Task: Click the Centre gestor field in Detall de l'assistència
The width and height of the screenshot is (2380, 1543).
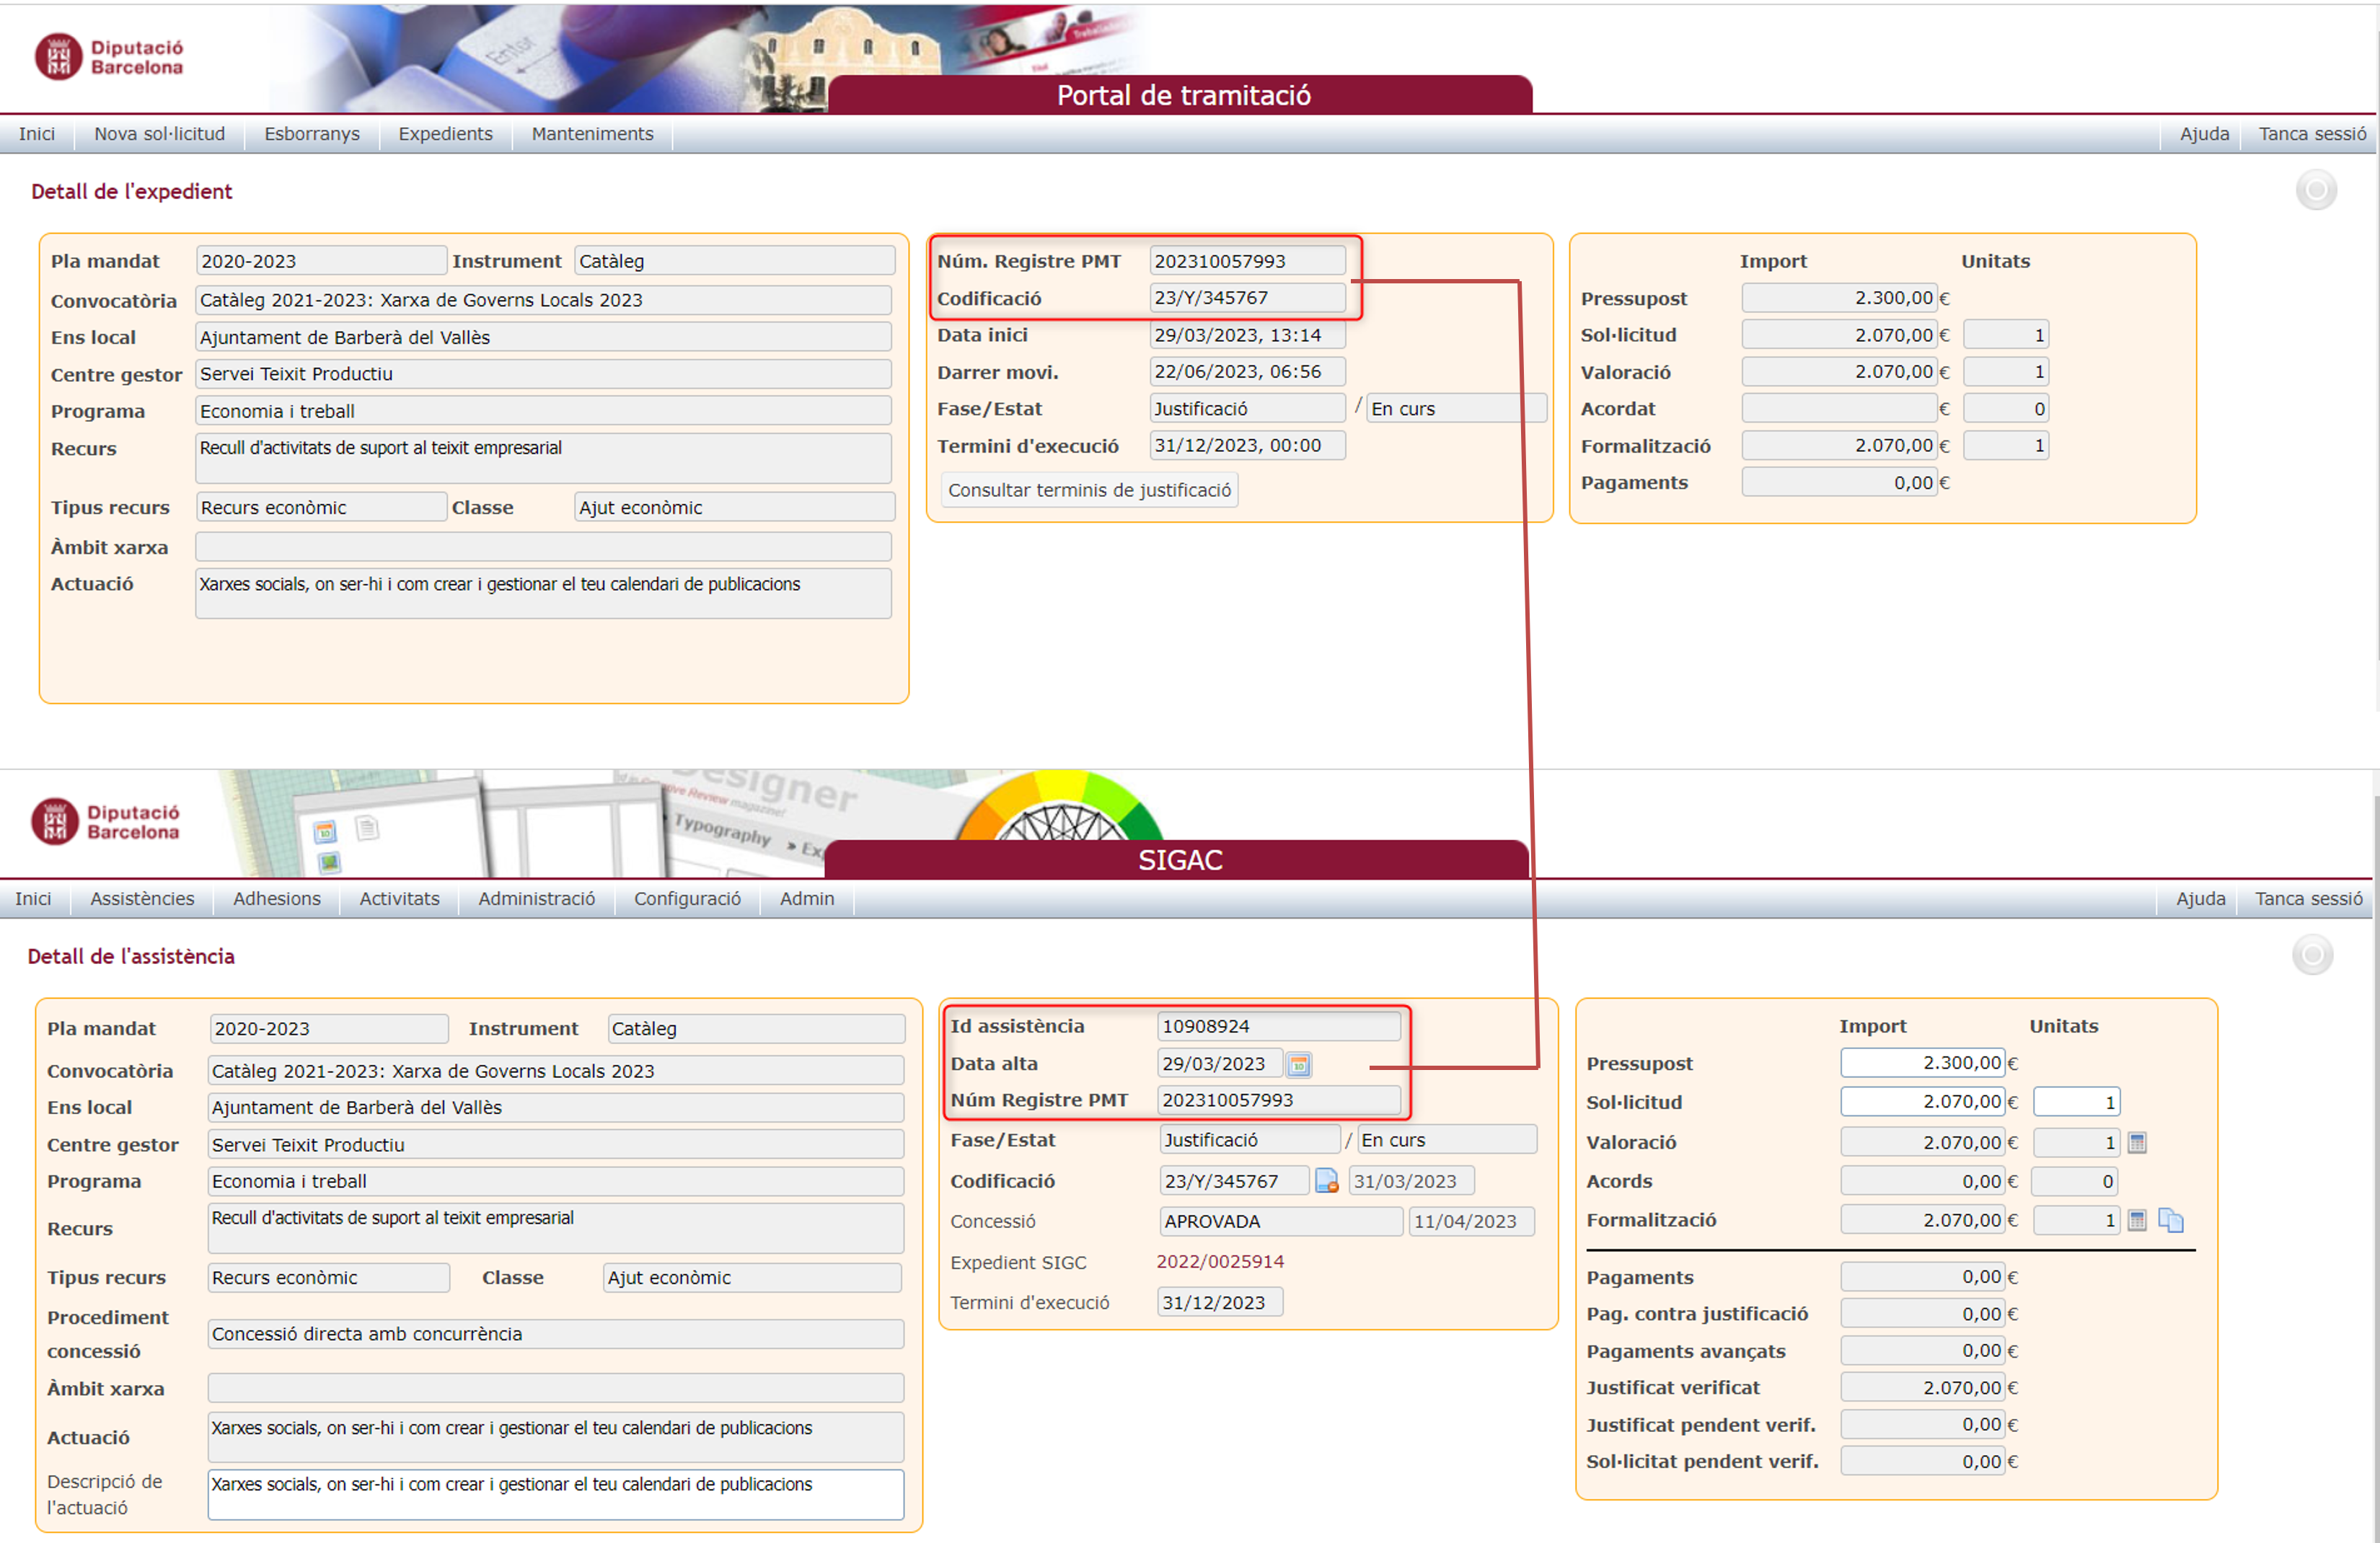Action: (556, 1145)
